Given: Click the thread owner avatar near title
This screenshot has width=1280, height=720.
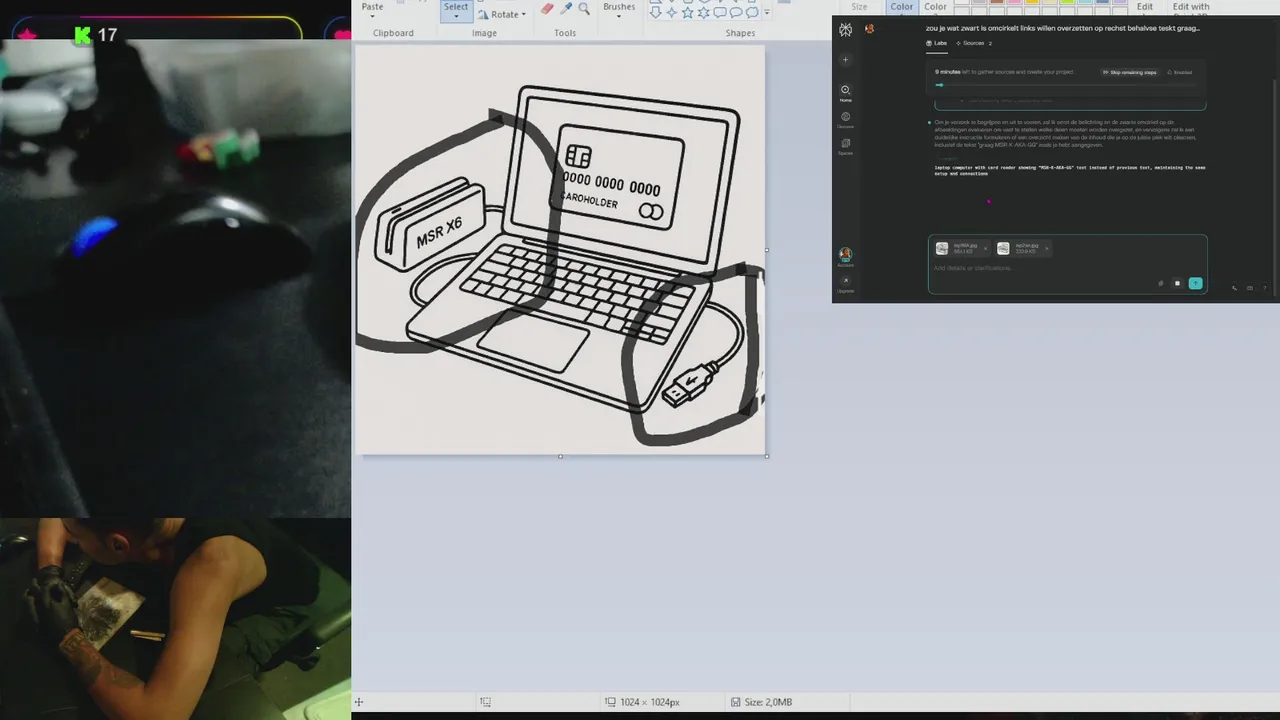Looking at the screenshot, I should pos(869,29).
